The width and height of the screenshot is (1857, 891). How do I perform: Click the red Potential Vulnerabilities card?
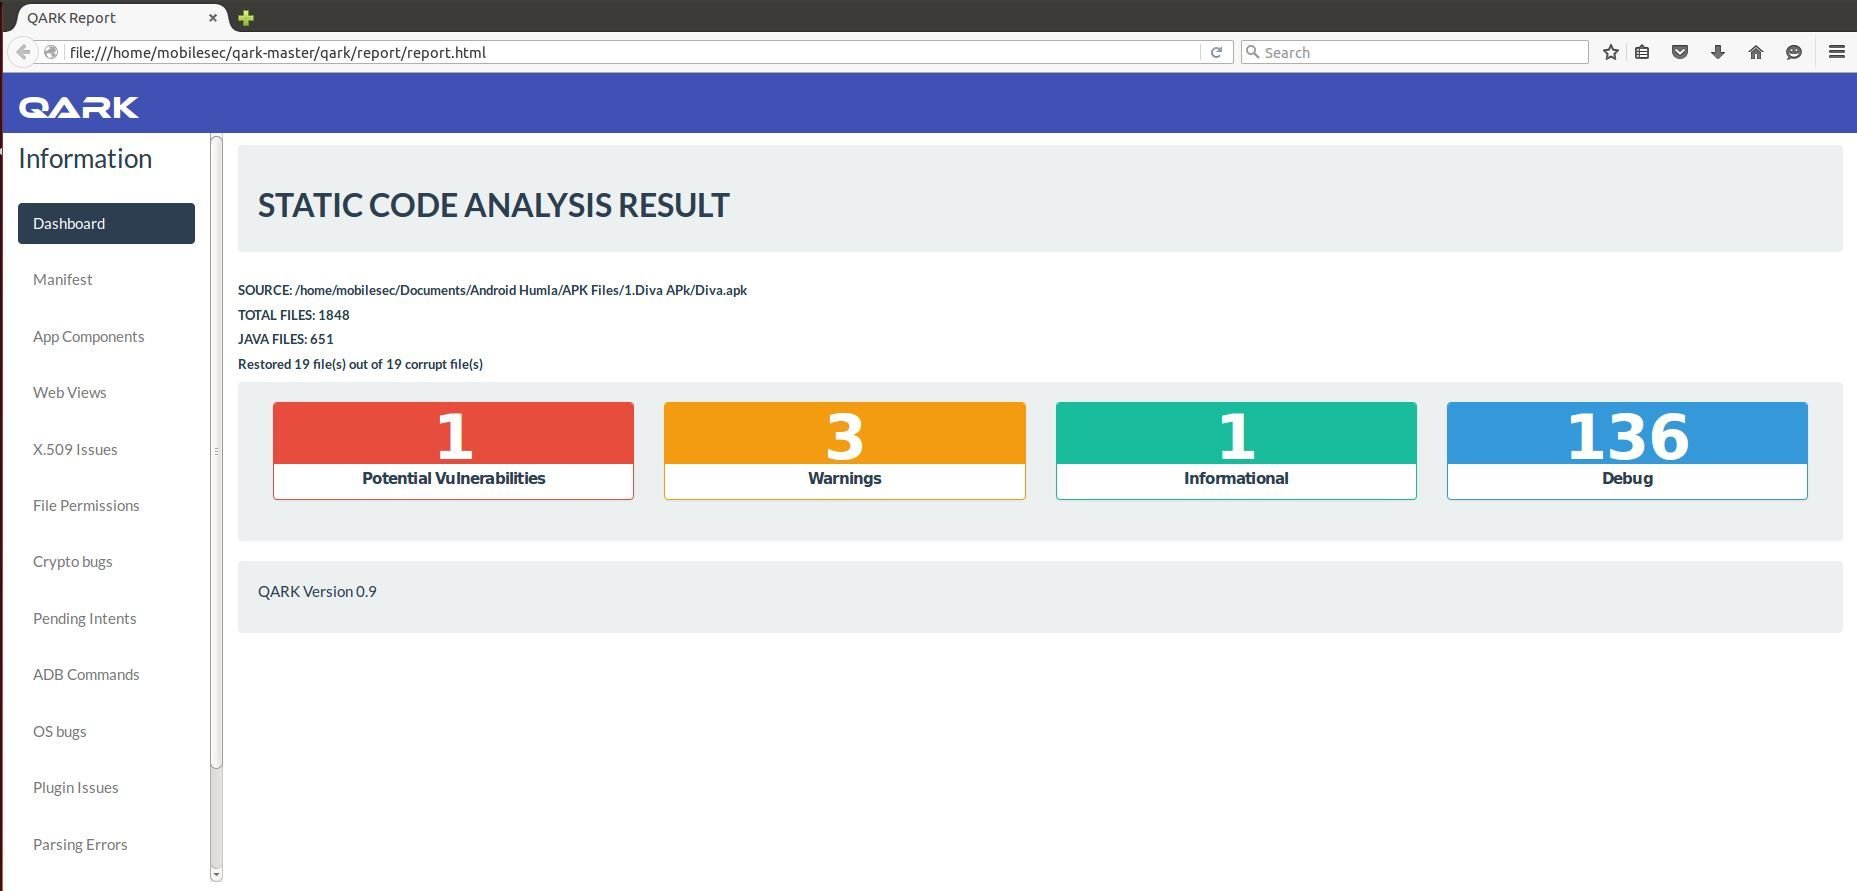(x=453, y=450)
